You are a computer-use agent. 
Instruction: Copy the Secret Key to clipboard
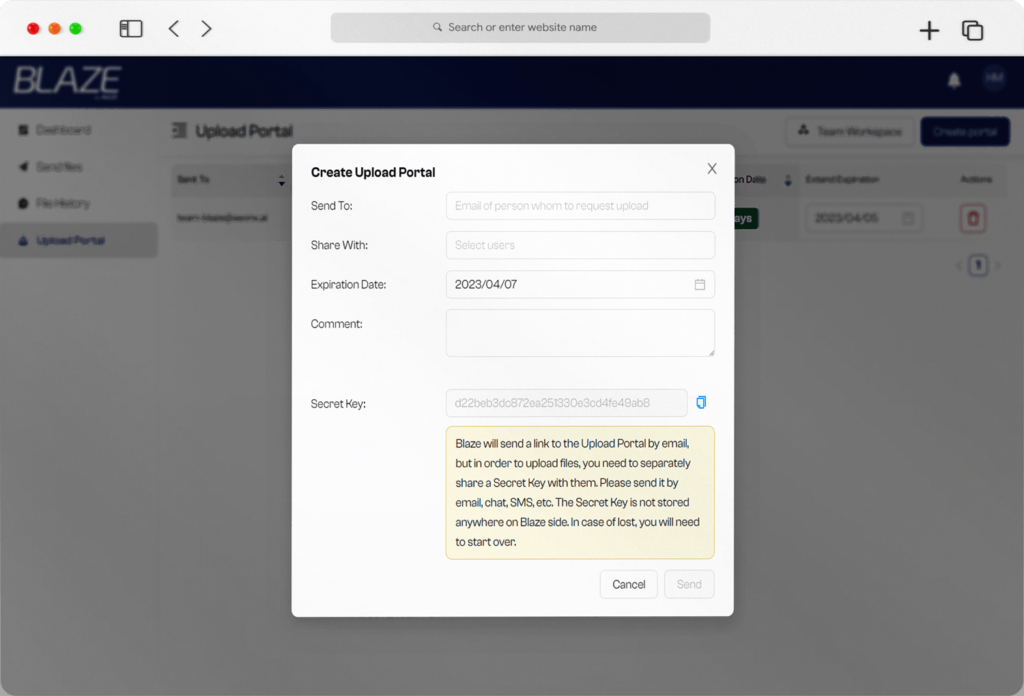(x=701, y=403)
